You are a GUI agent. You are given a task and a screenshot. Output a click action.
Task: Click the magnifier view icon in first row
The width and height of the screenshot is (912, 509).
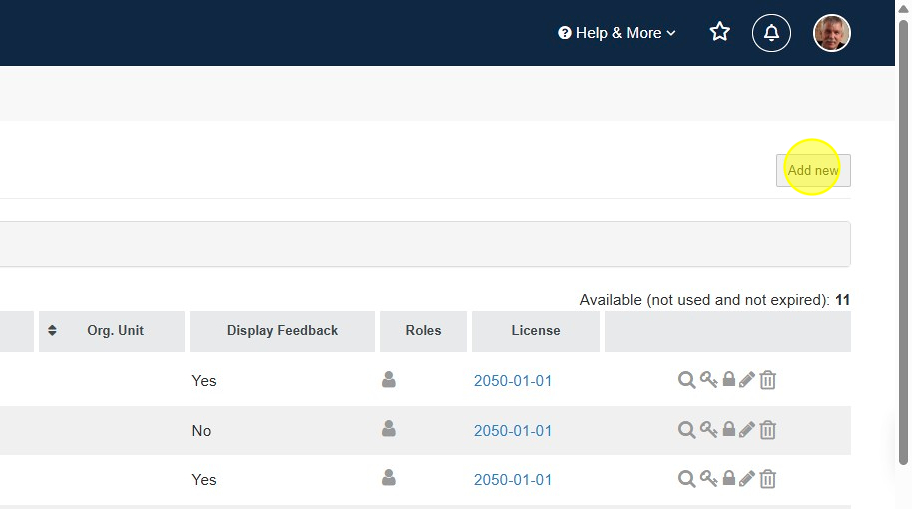click(686, 380)
